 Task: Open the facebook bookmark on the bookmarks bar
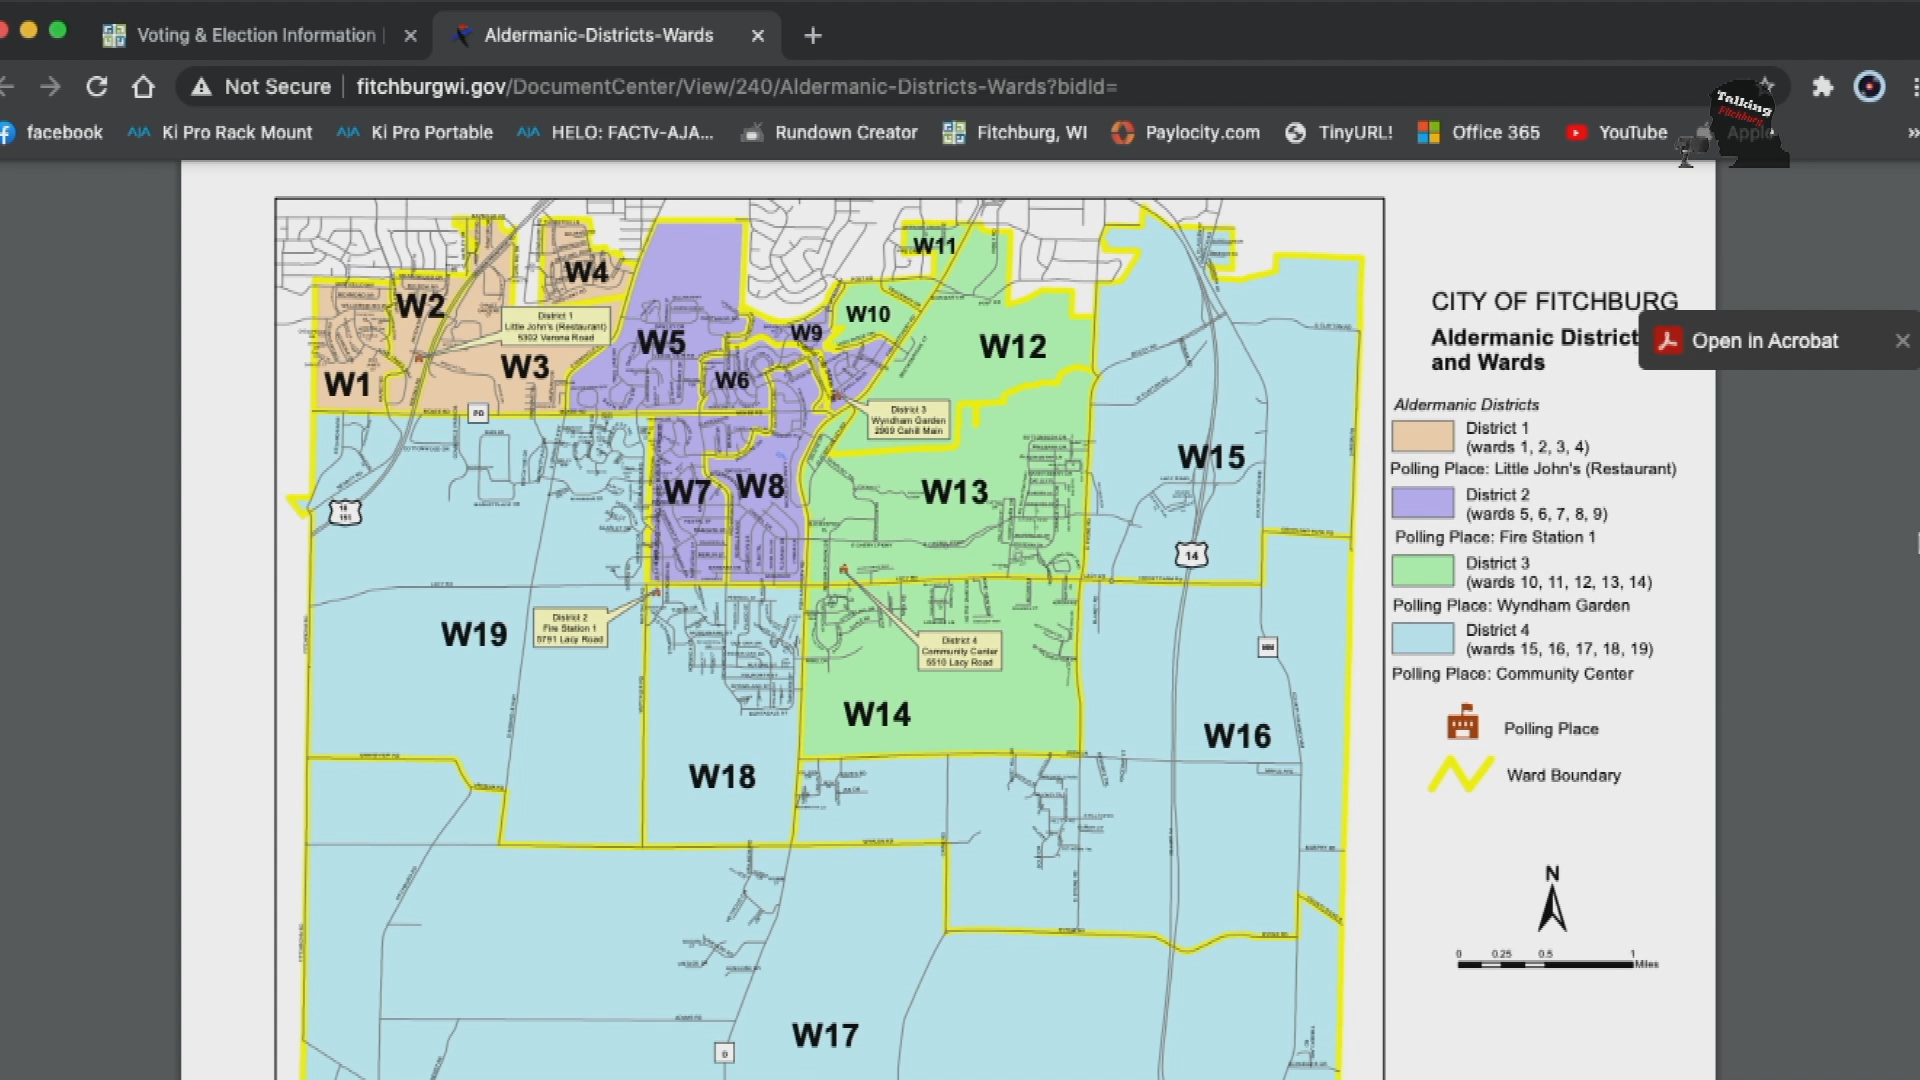tap(64, 132)
